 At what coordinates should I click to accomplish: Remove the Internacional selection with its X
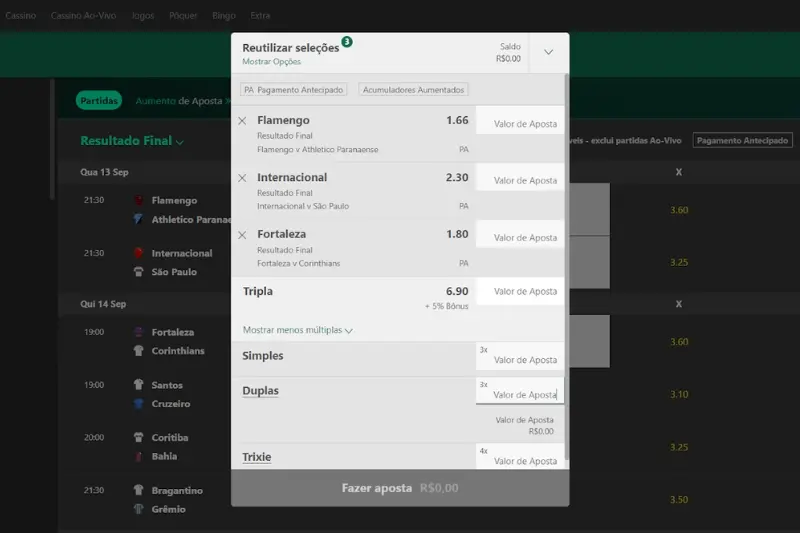click(242, 178)
